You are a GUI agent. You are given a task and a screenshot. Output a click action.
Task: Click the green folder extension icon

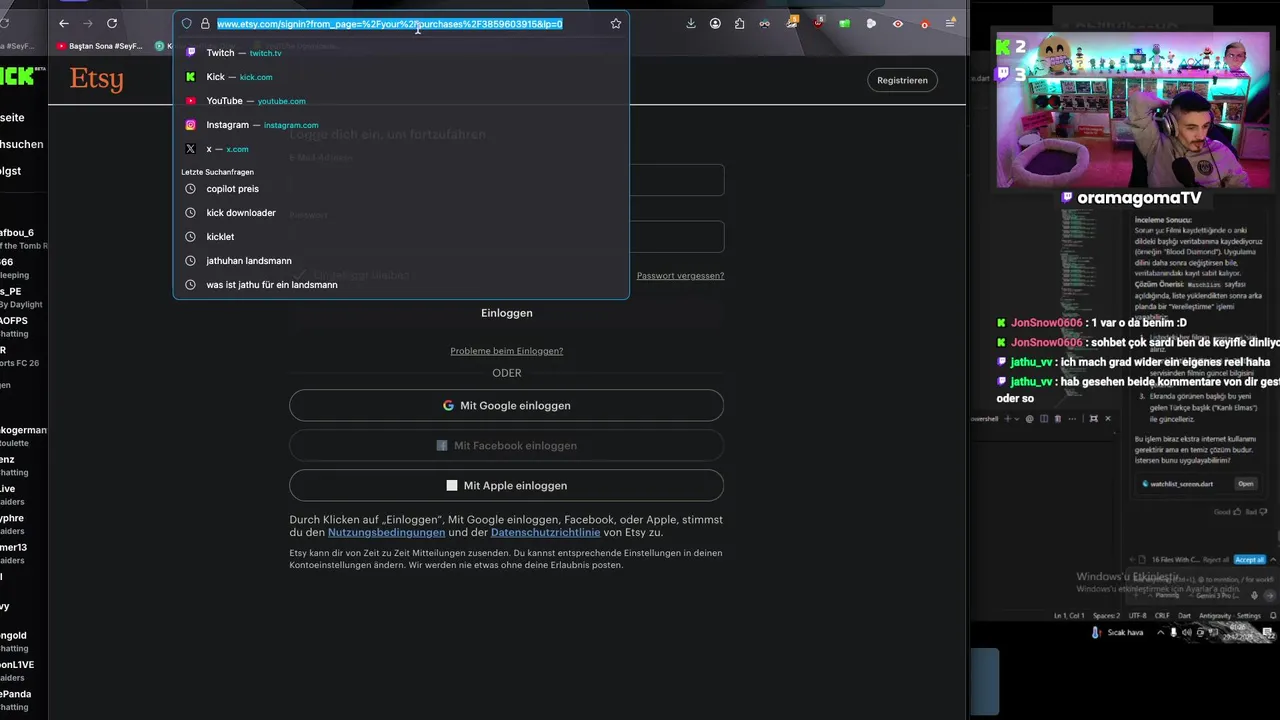[x=845, y=23]
